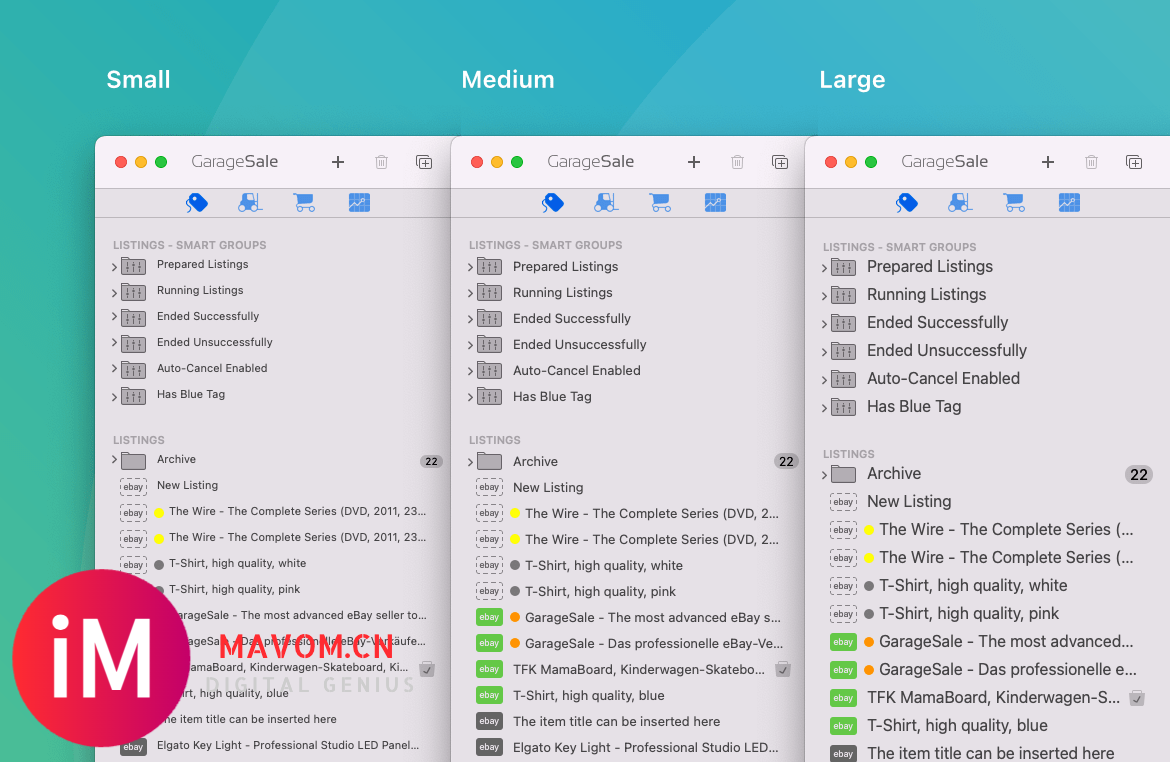
Task: Click ebay icon beside item title row, Medium
Action: [x=489, y=722]
